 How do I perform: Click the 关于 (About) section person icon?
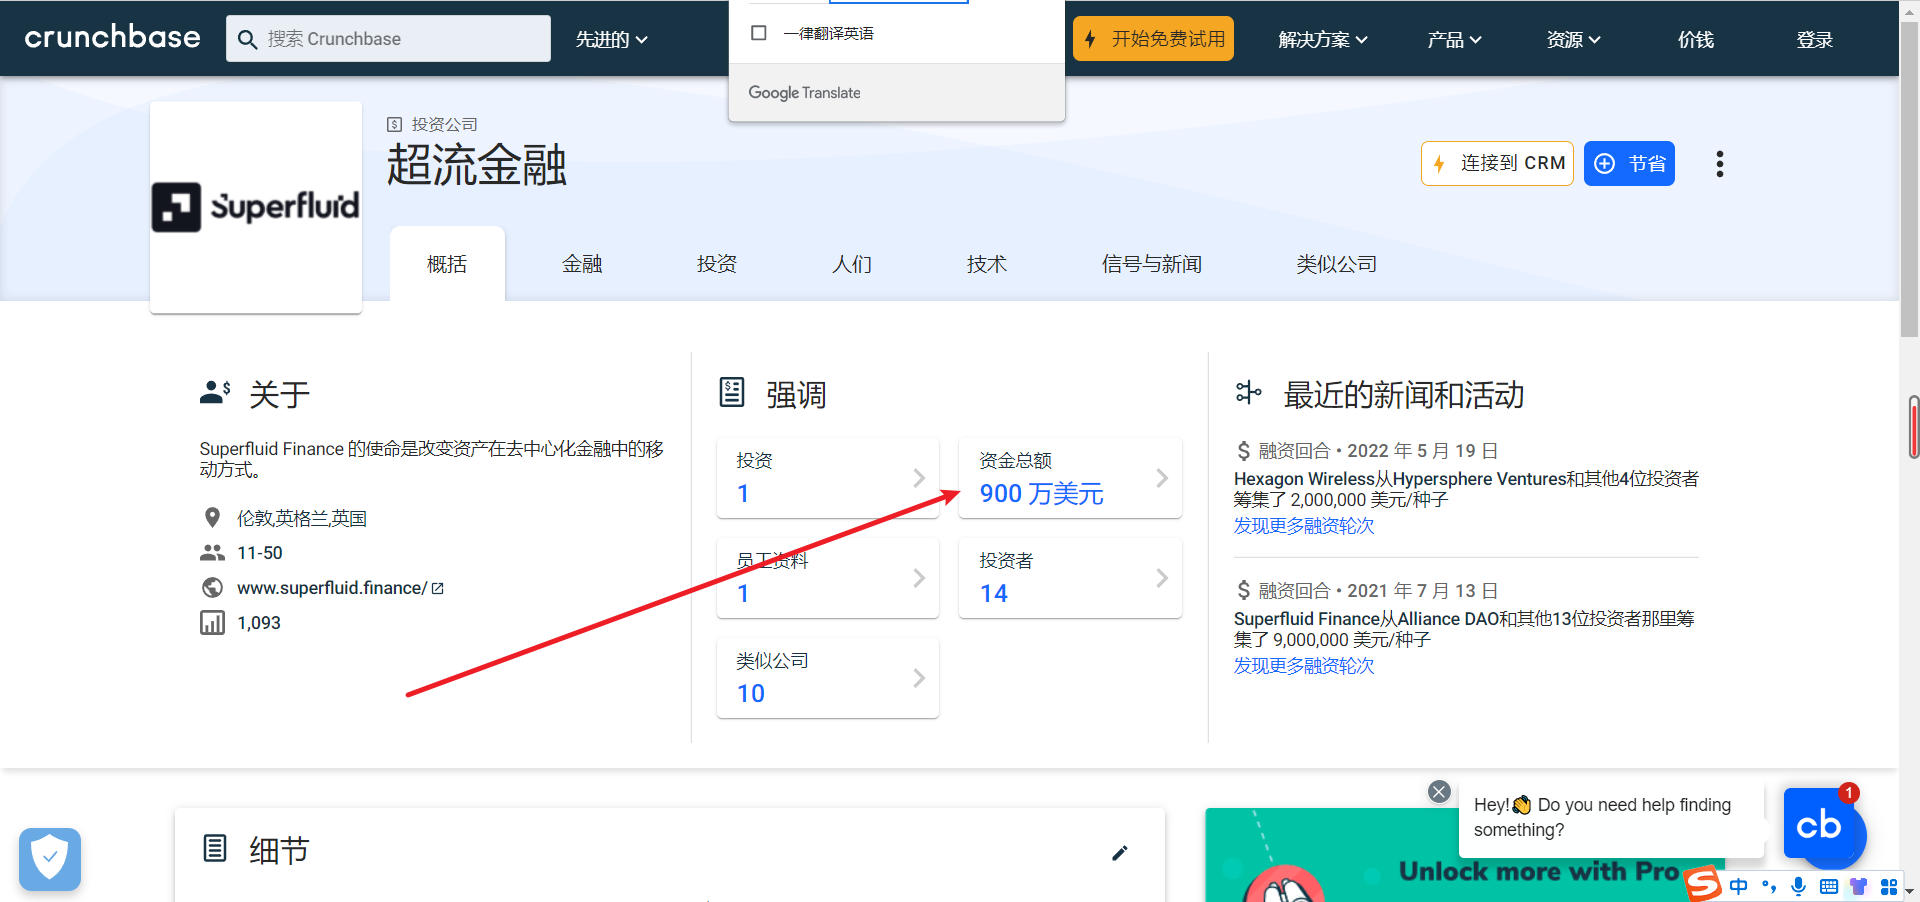point(215,393)
